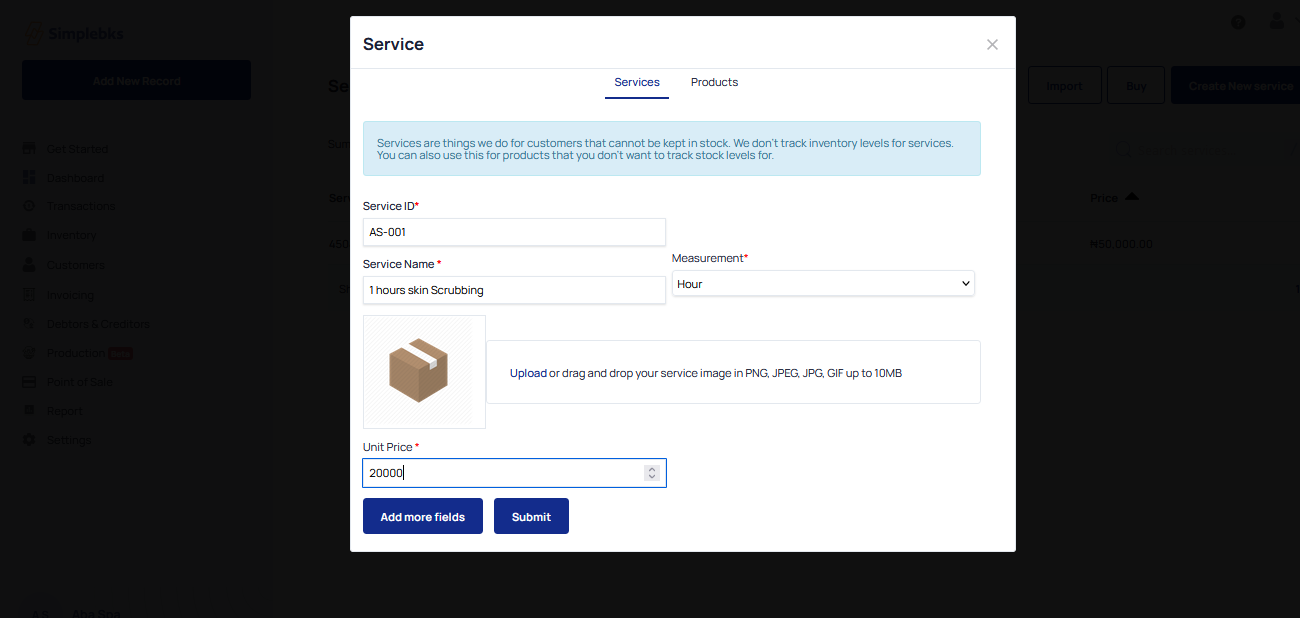Click the Simplebks logo in the sidebar
The height and width of the screenshot is (618, 1300).
click(x=75, y=34)
